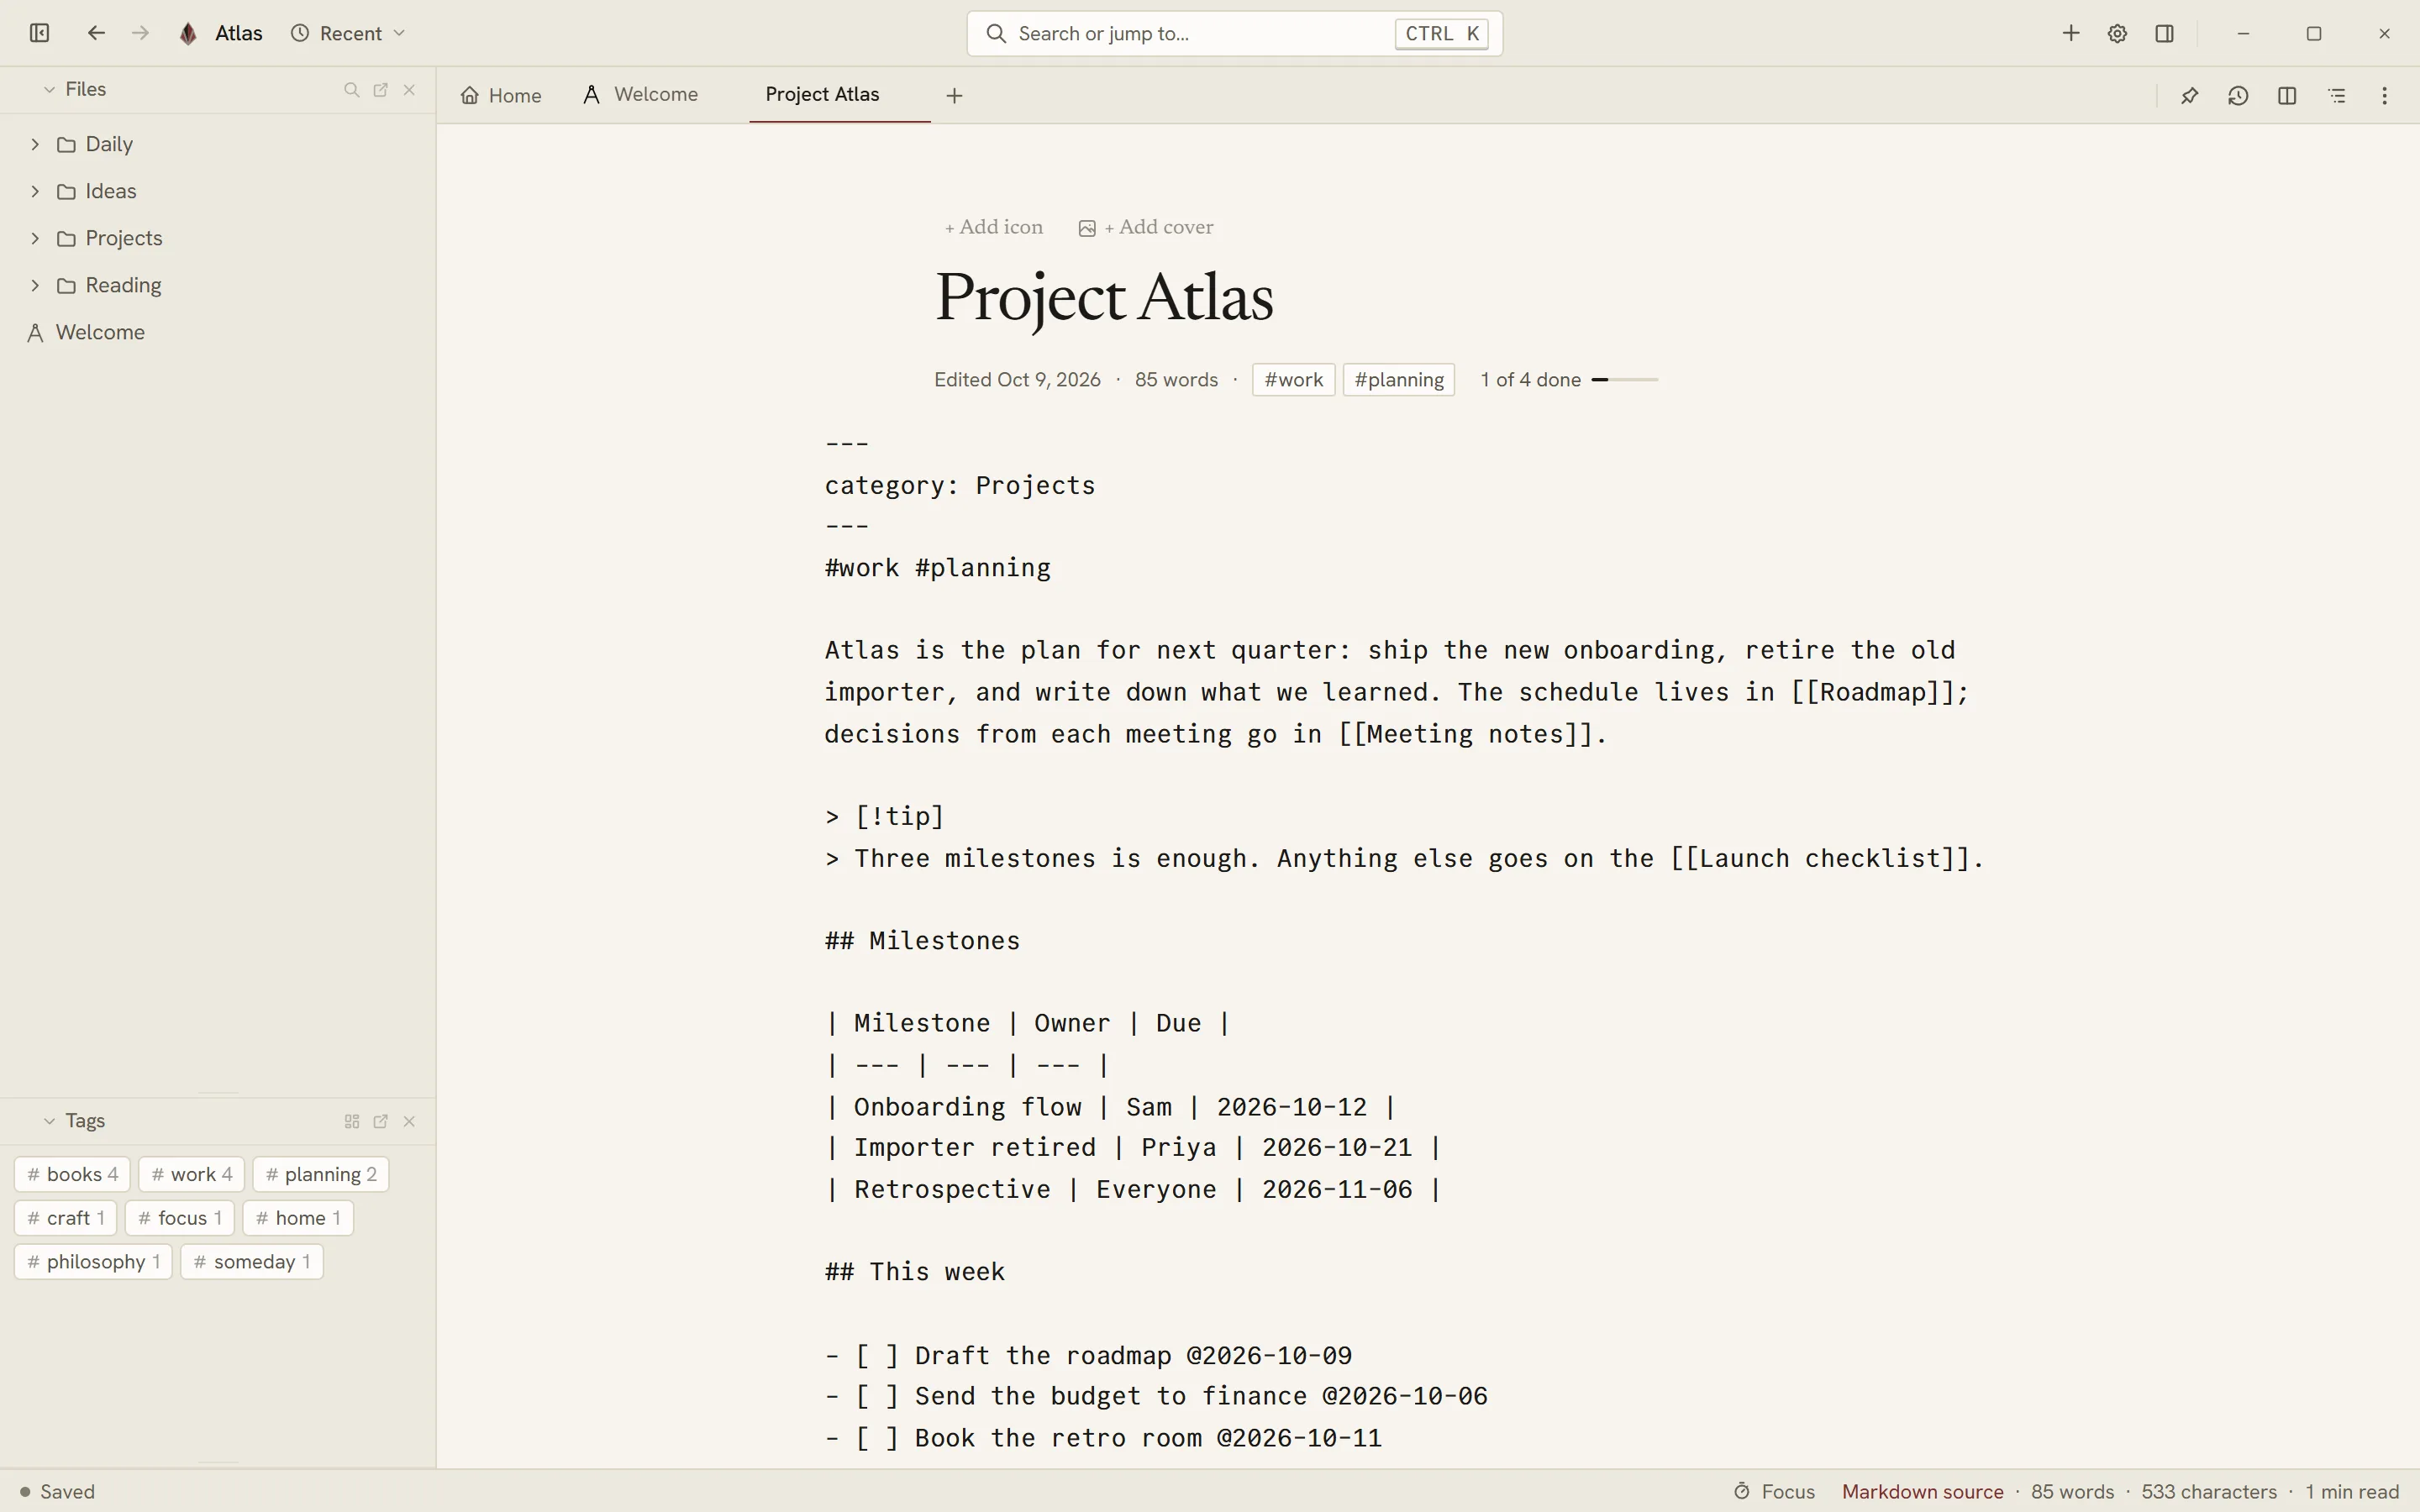Viewport: 2420px width, 1512px height.
Task: Click the Atlas vault logo icon
Action: point(188,33)
